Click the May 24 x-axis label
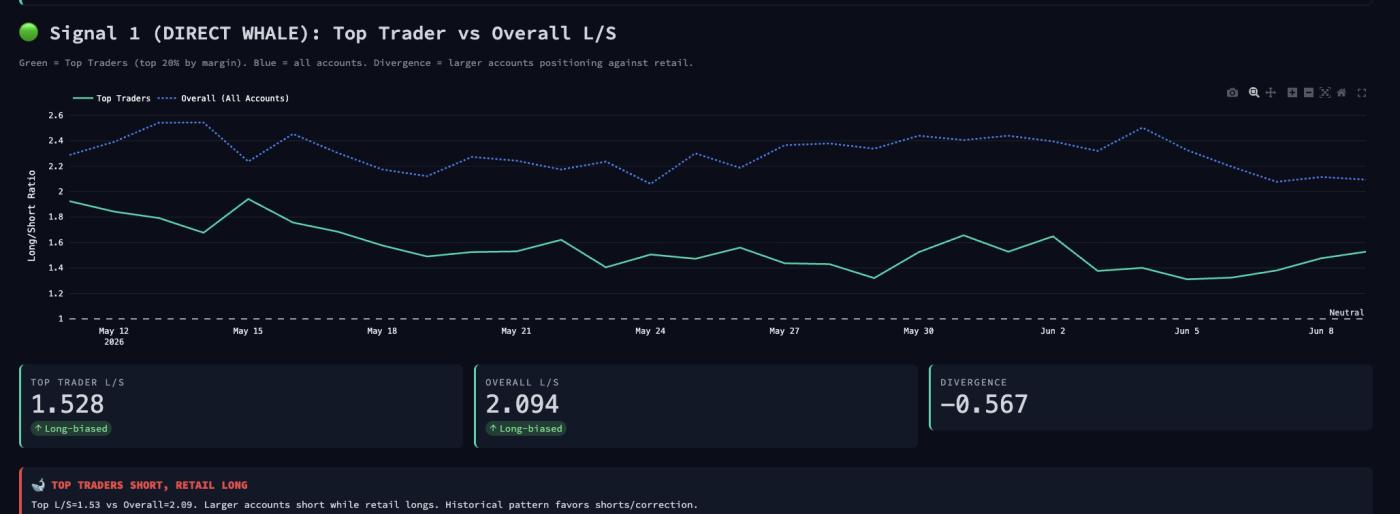Viewport: 1400px width, 514px height. [650, 331]
